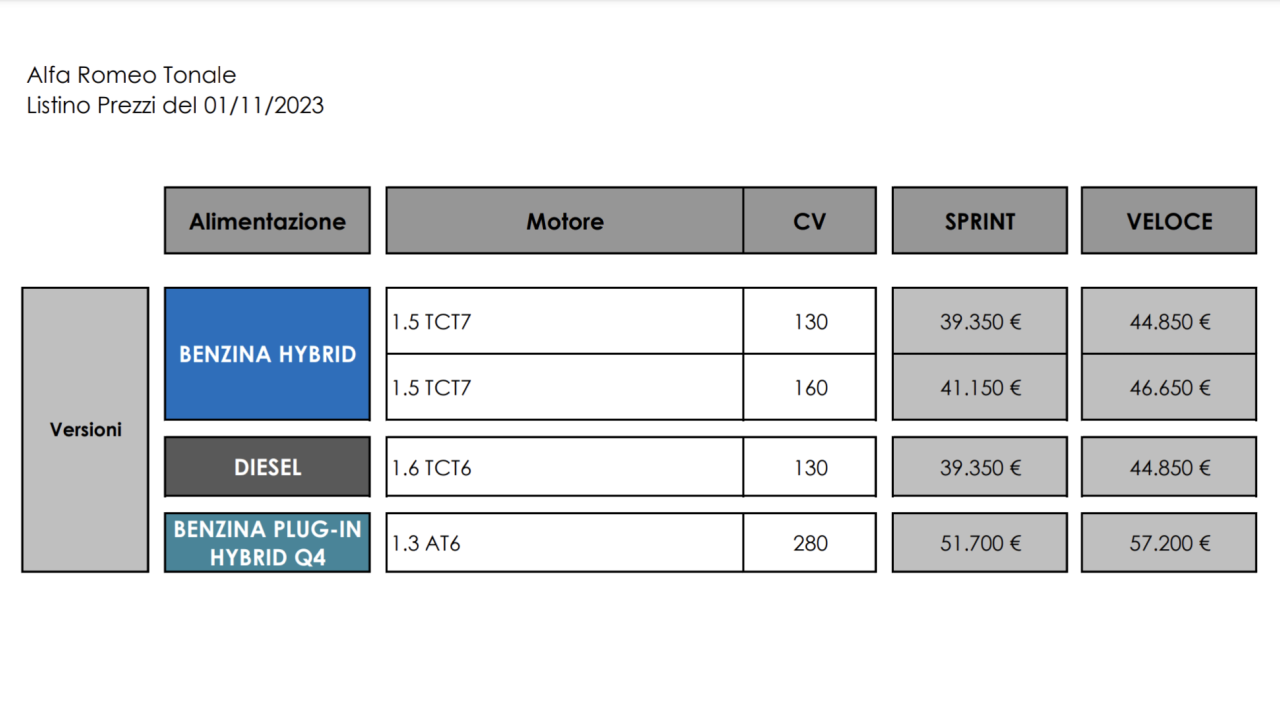Select the SPRINT trim header

[979, 221]
